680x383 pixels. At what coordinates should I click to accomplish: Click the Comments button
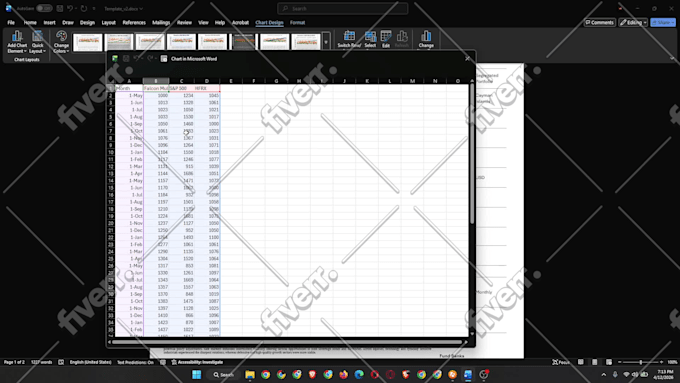[599, 23]
